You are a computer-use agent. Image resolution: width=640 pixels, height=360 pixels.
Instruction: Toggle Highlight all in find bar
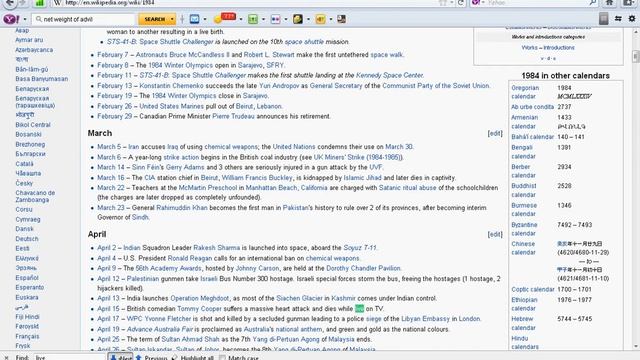(x=193, y=358)
